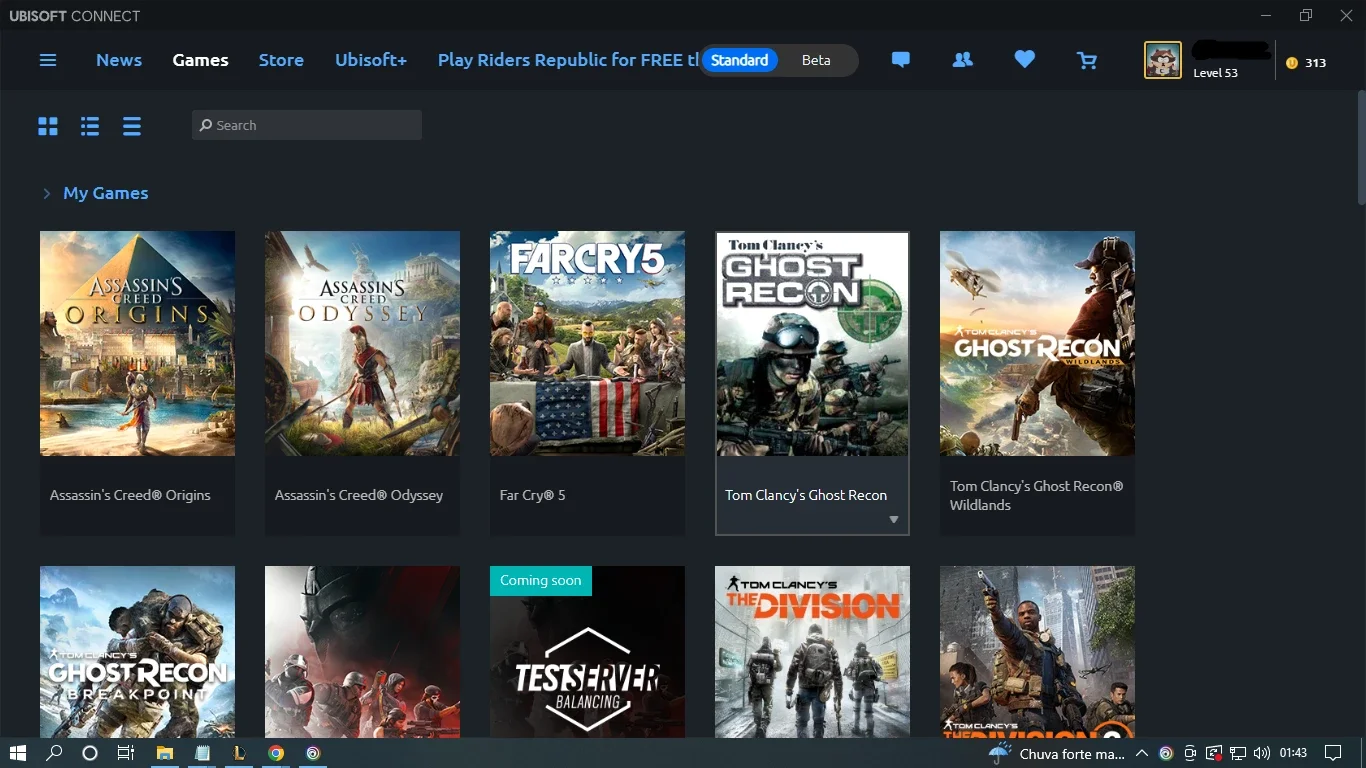This screenshot has width=1366, height=768.
Task: Open the Level 53 profile text
Action: (1215, 73)
